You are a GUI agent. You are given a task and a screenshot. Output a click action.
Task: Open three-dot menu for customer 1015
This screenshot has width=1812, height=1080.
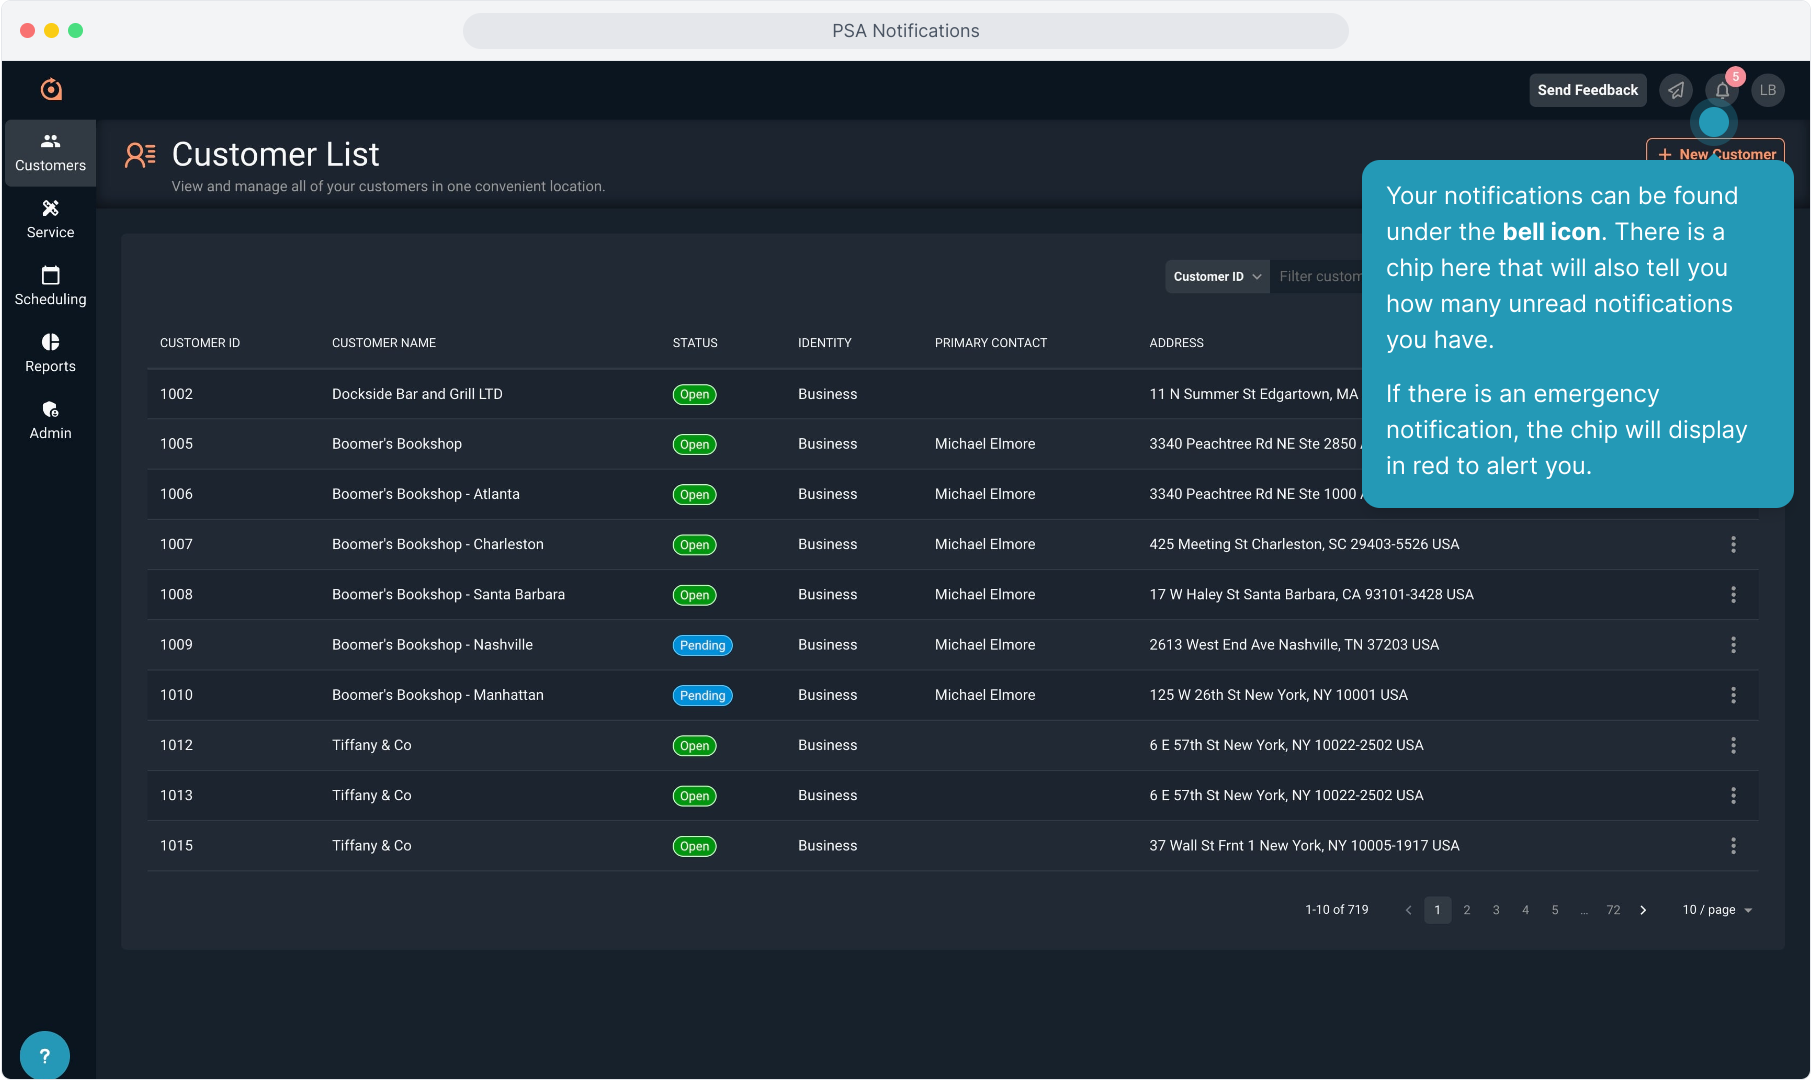(x=1733, y=846)
